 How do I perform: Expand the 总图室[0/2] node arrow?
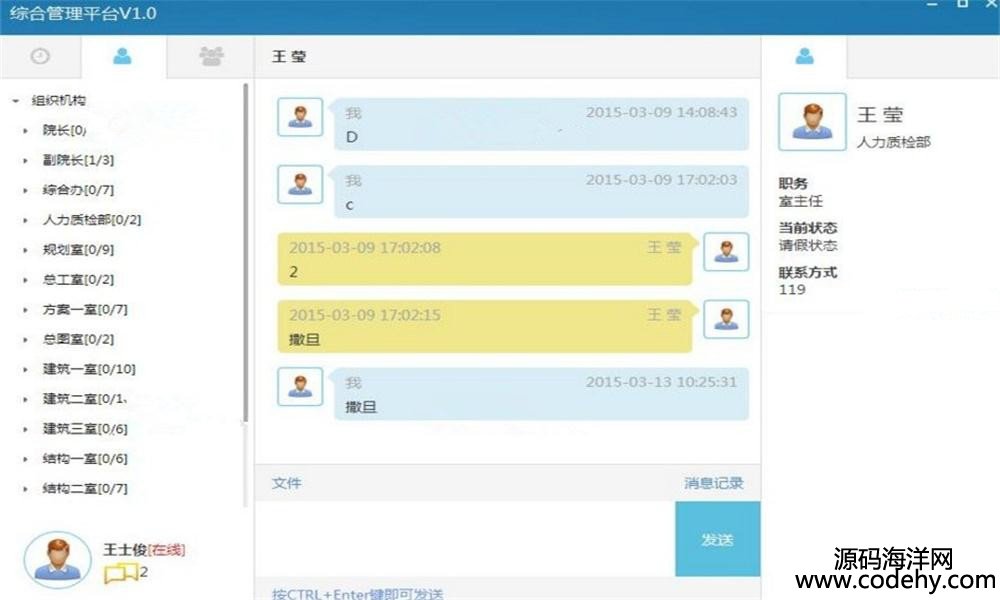[x=26, y=340]
